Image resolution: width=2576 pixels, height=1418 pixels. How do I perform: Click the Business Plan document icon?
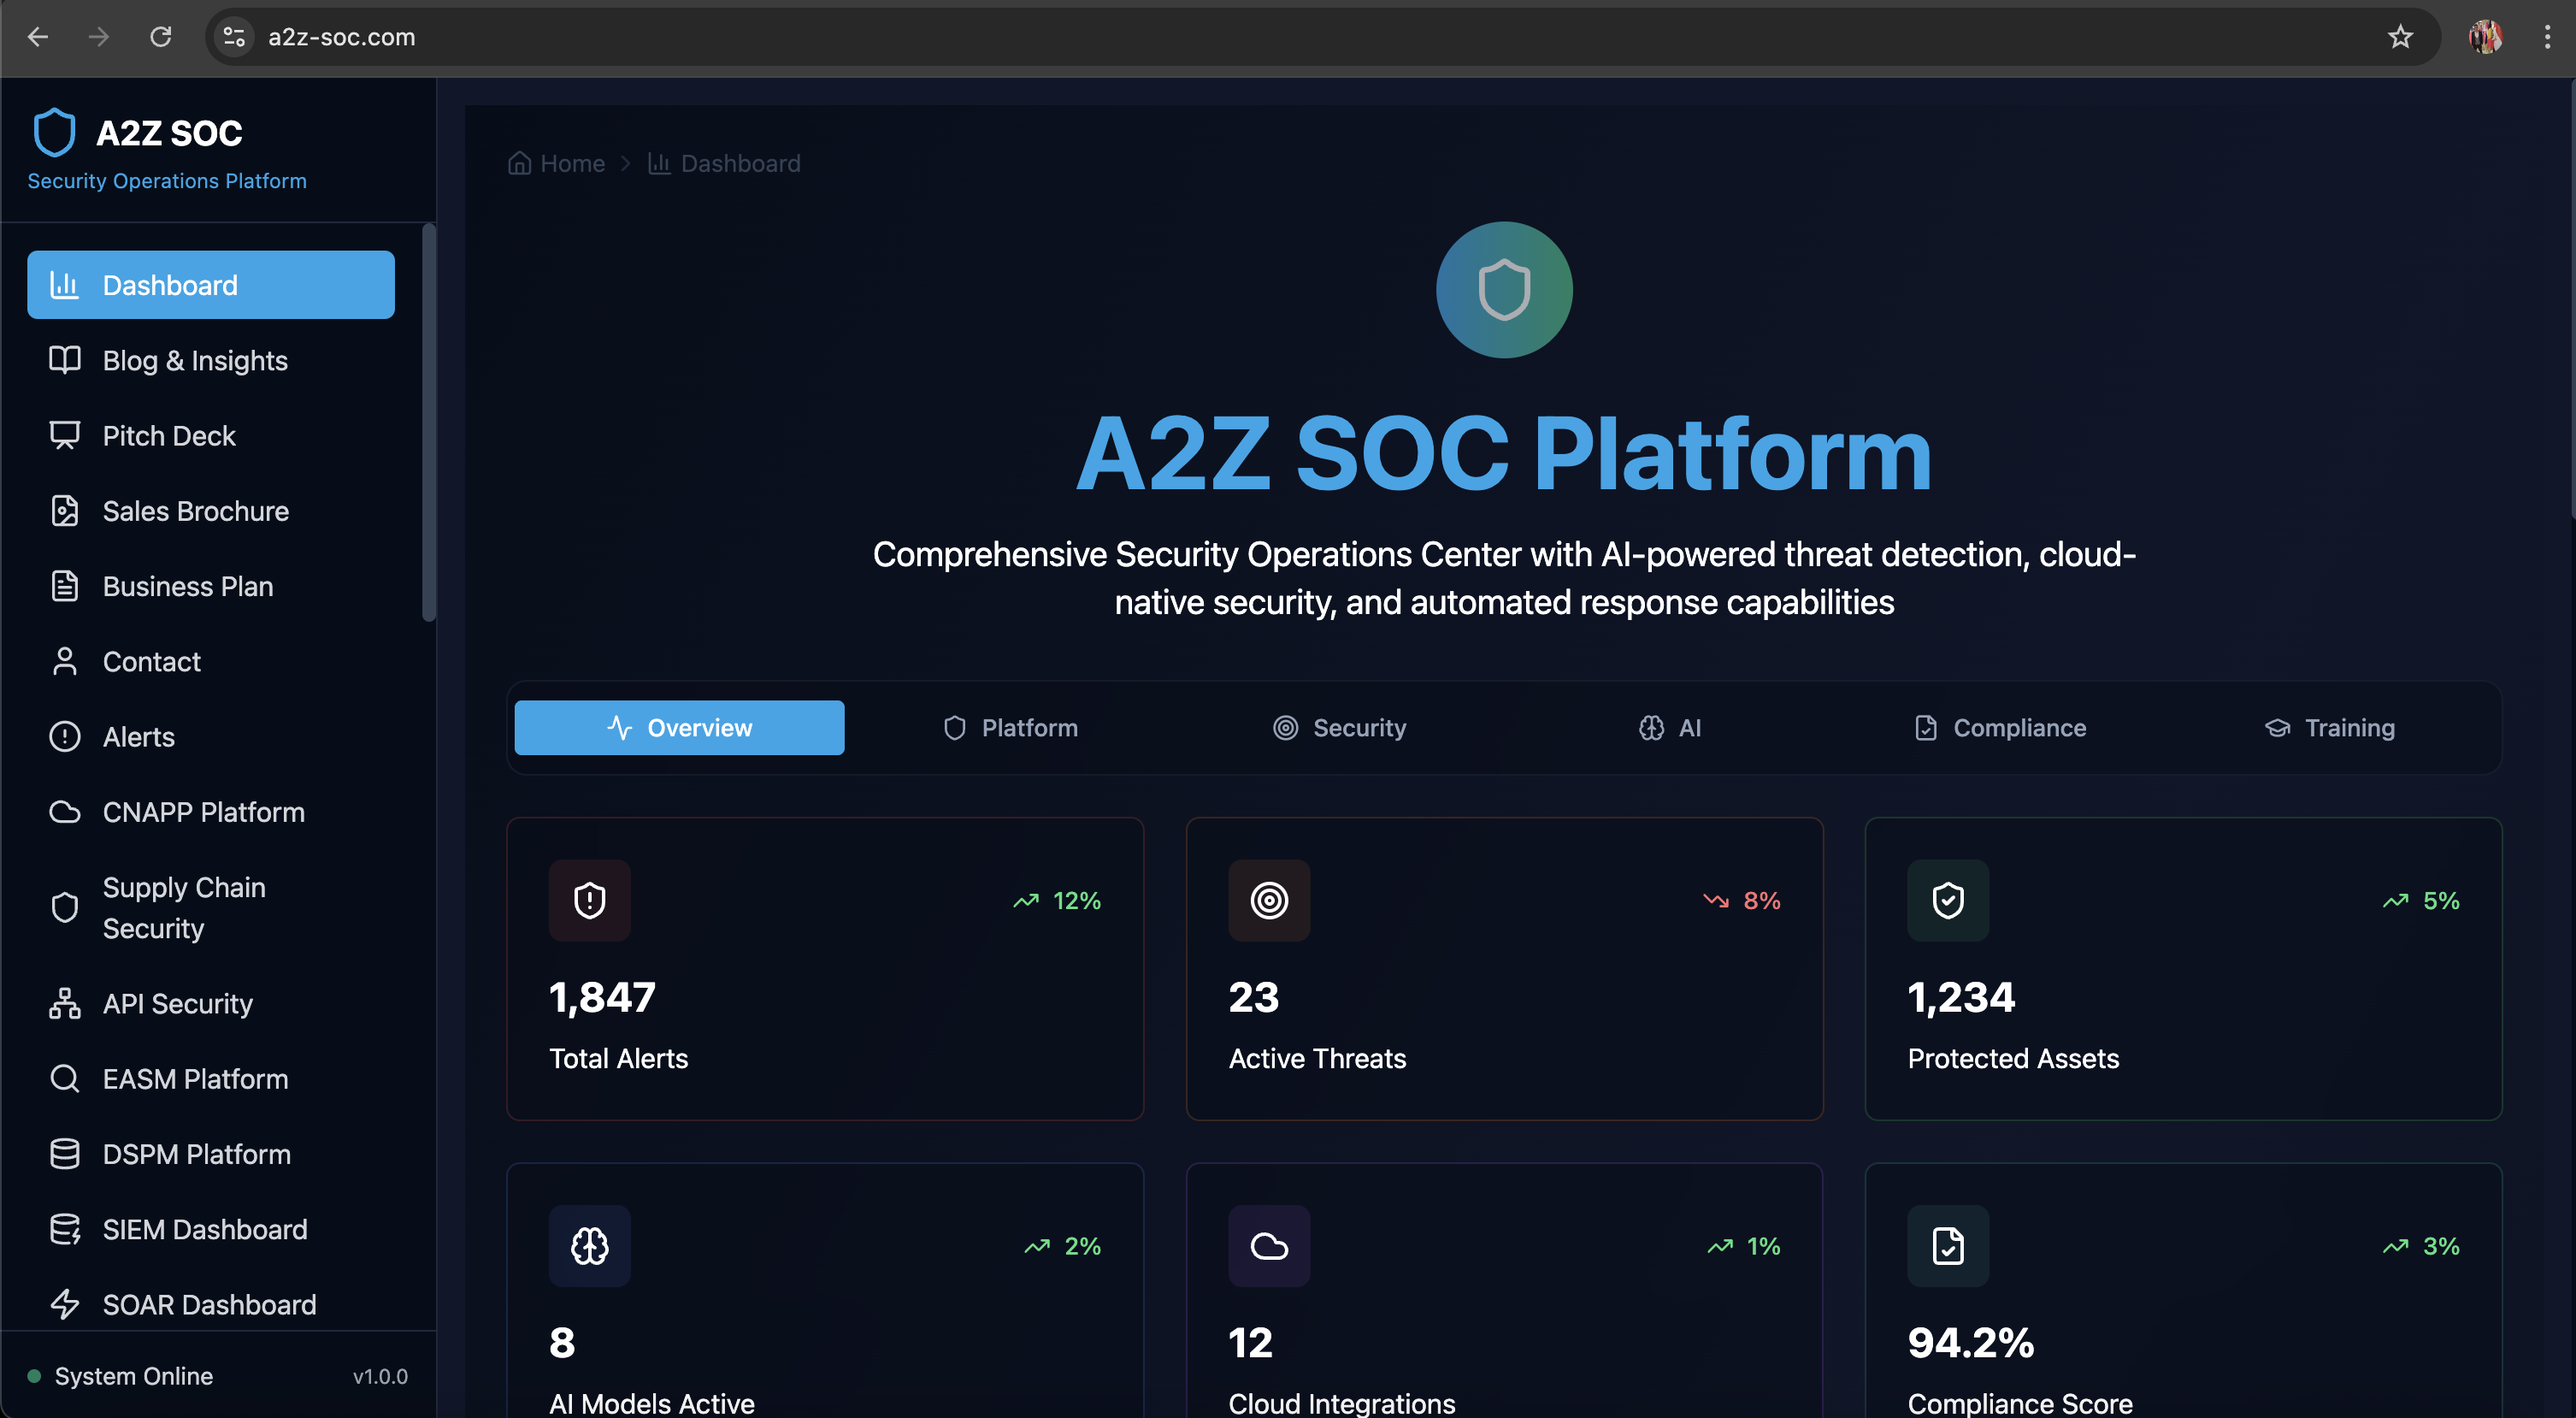click(x=65, y=586)
